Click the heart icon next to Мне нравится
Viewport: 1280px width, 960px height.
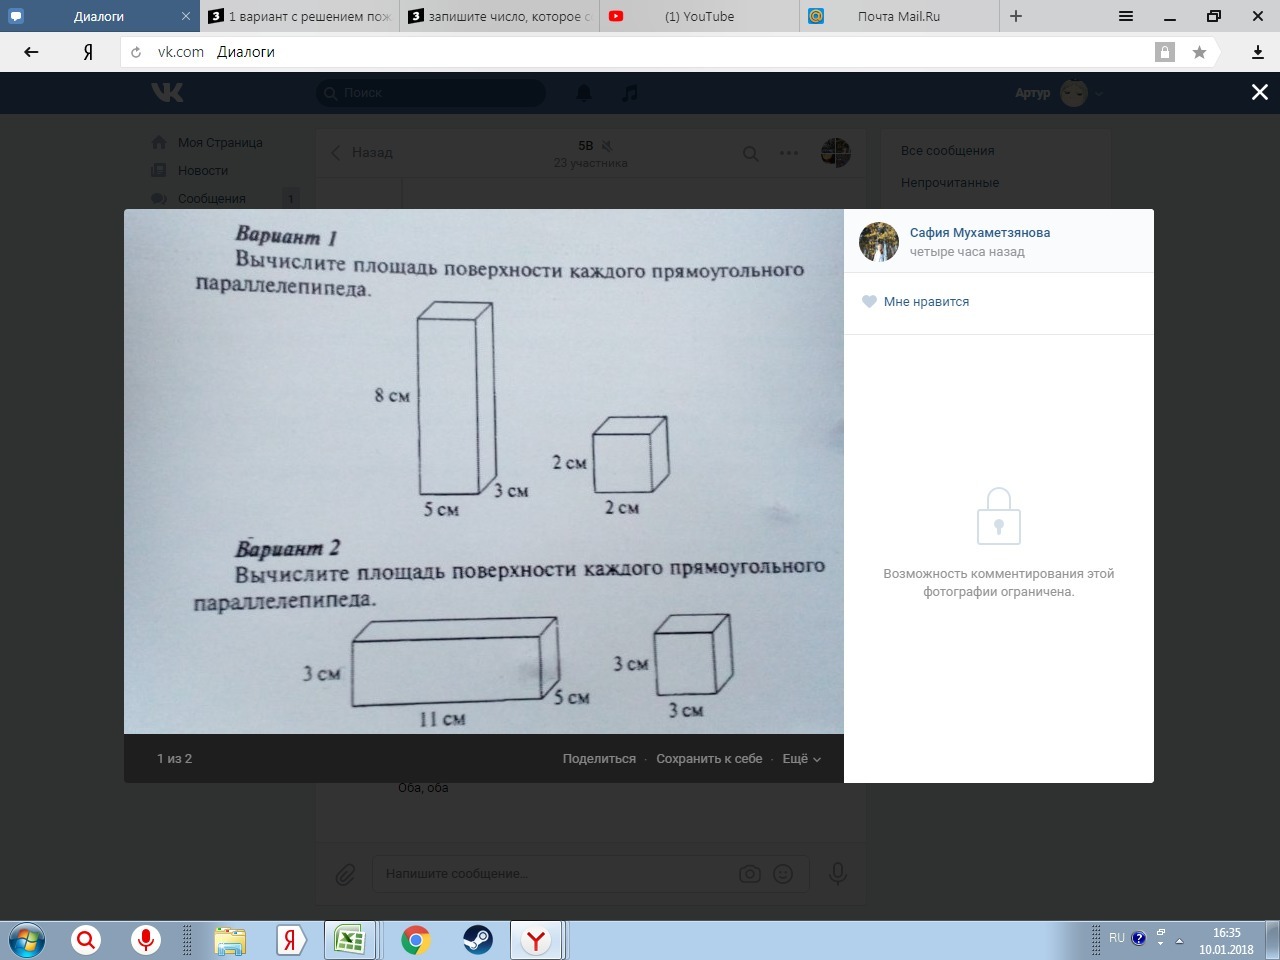[869, 302]
